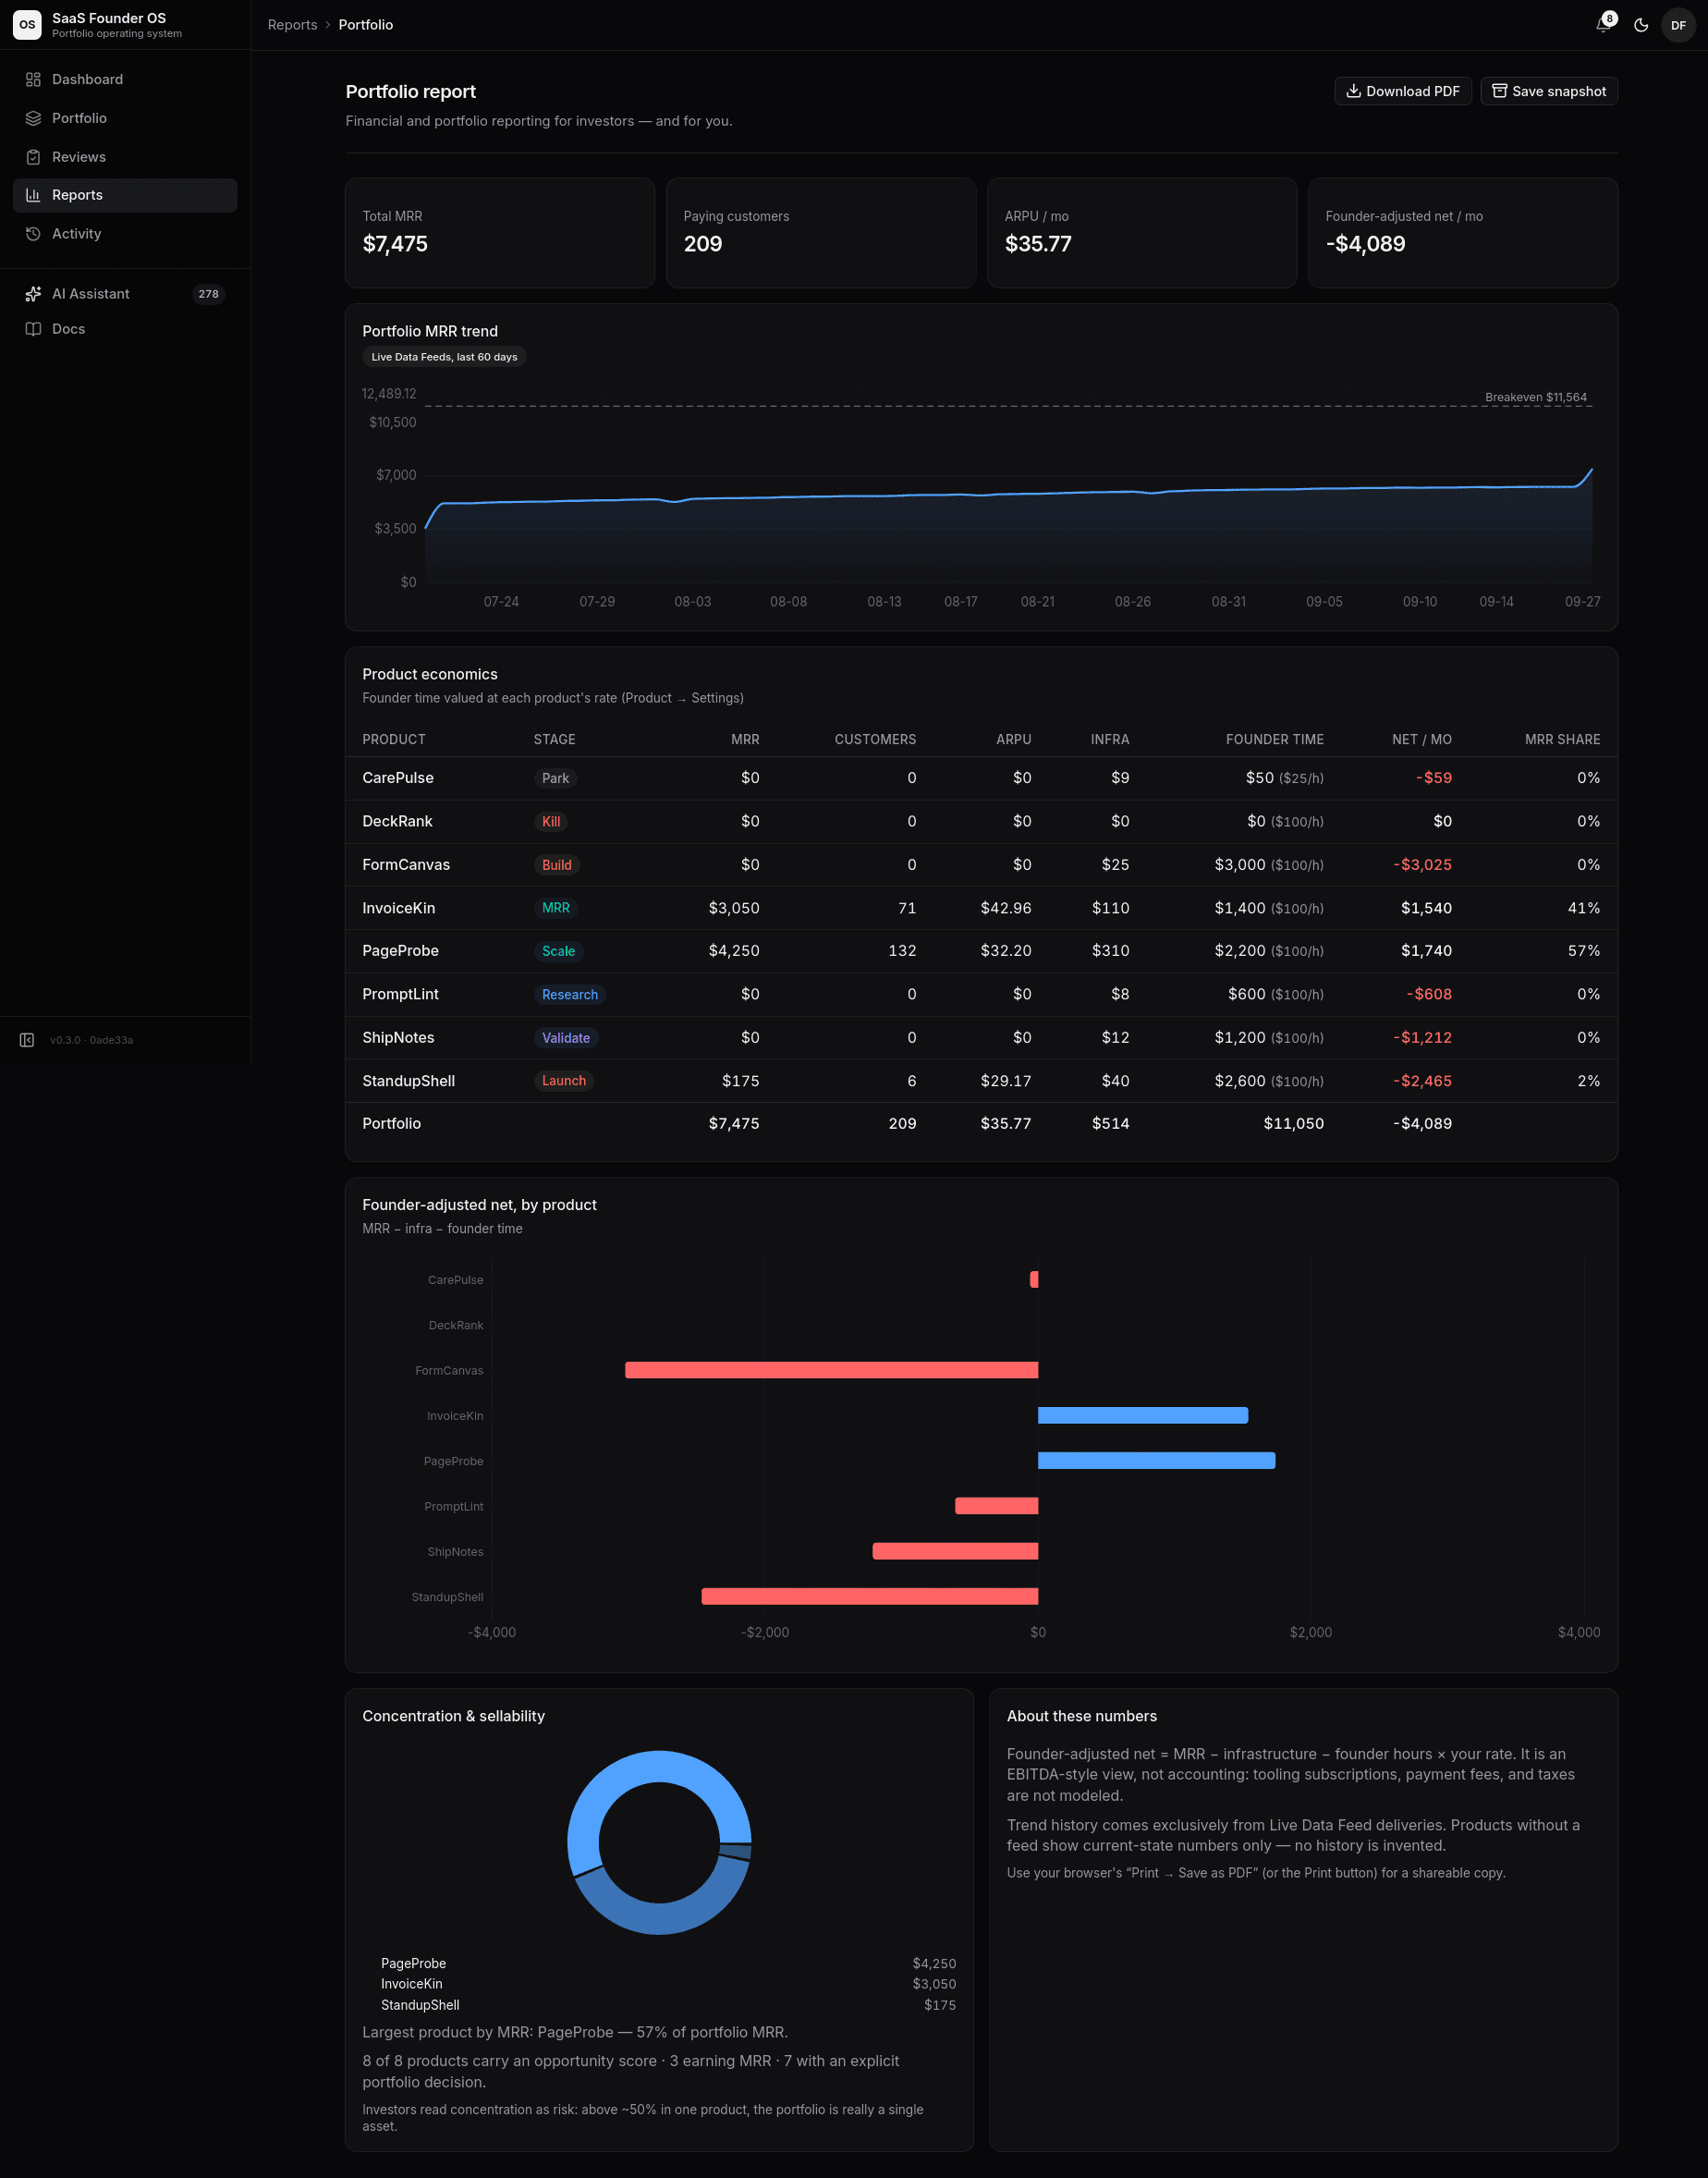Click the Launch stage badge

coord(564,1081)
